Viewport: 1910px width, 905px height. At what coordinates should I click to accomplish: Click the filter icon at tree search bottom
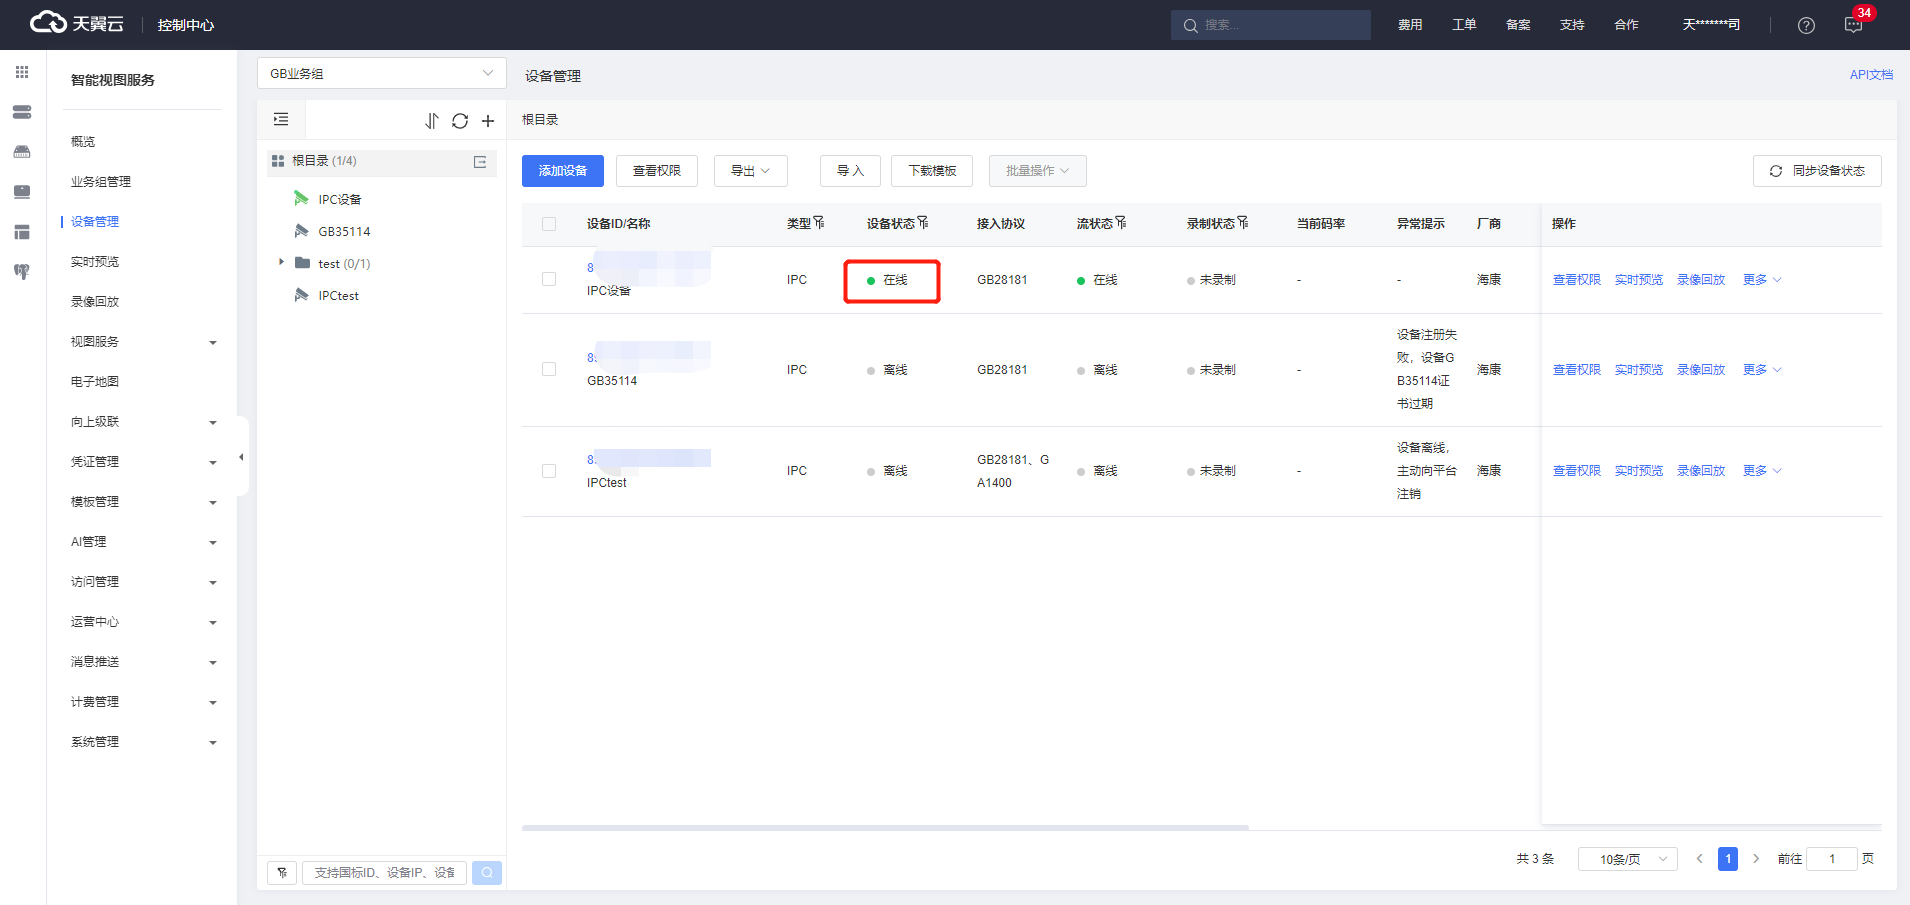(x=282, y=873)
